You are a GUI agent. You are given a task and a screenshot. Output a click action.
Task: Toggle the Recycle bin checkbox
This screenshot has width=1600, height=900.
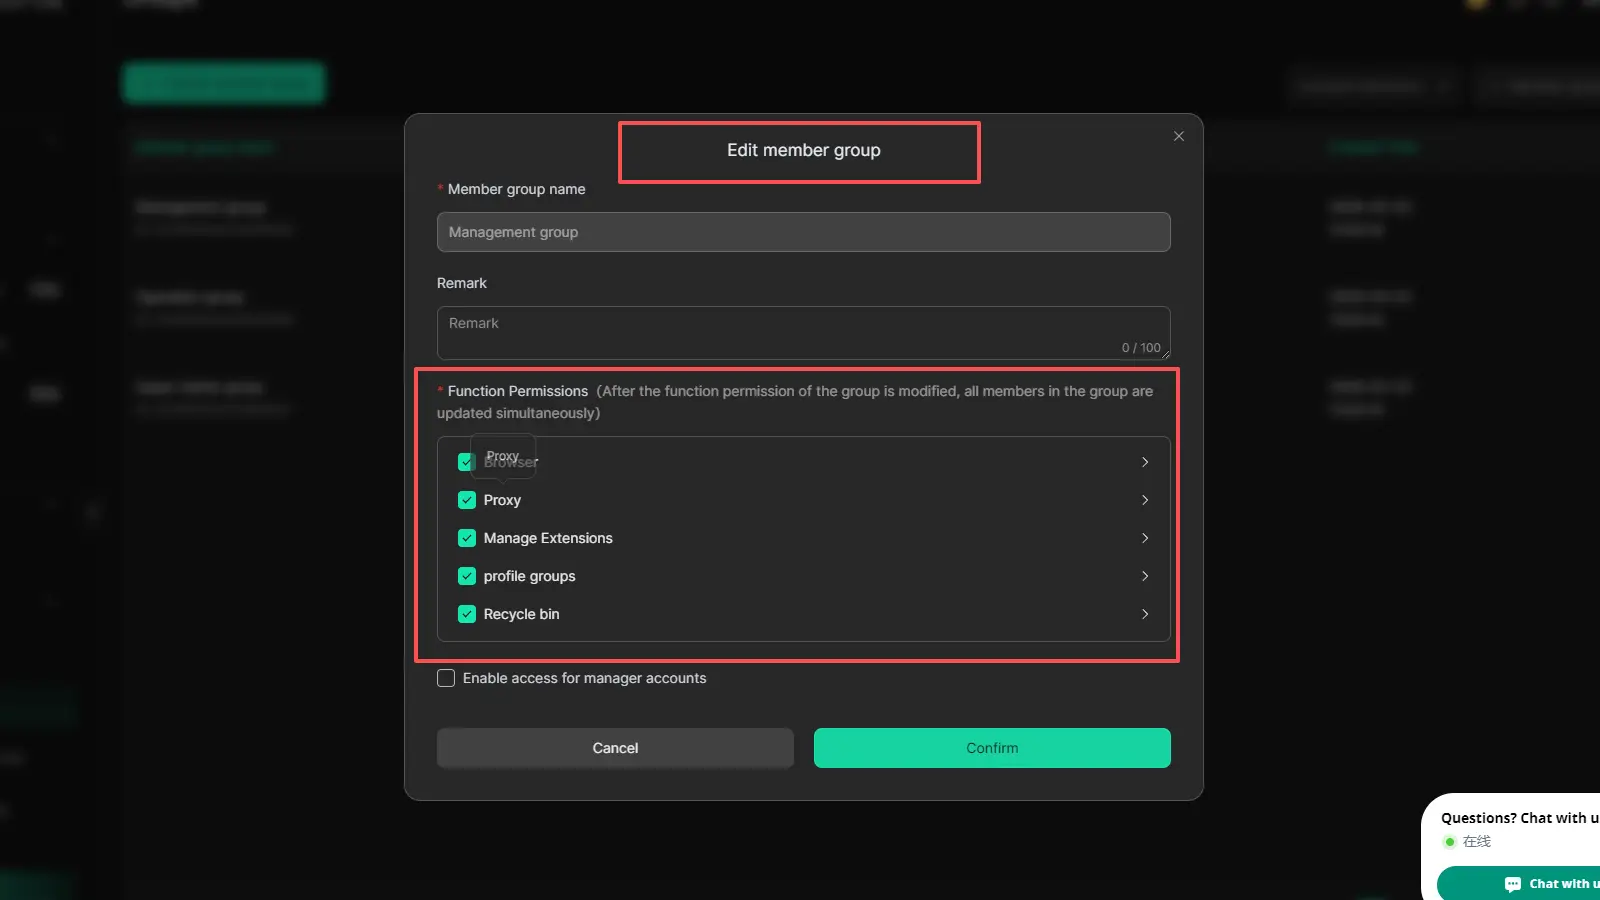[467, 614]
